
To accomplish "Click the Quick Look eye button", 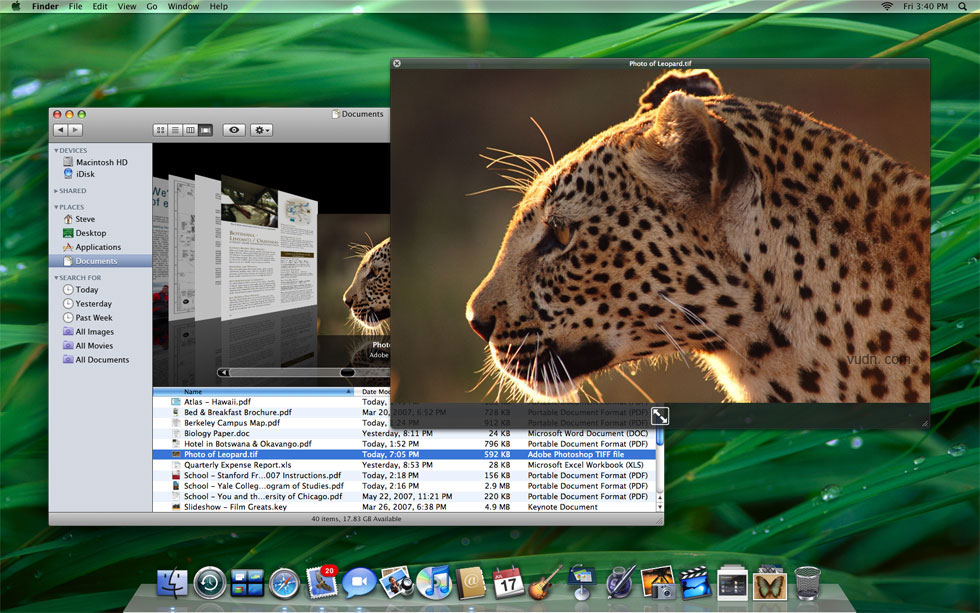I will [x=234, y=130].
